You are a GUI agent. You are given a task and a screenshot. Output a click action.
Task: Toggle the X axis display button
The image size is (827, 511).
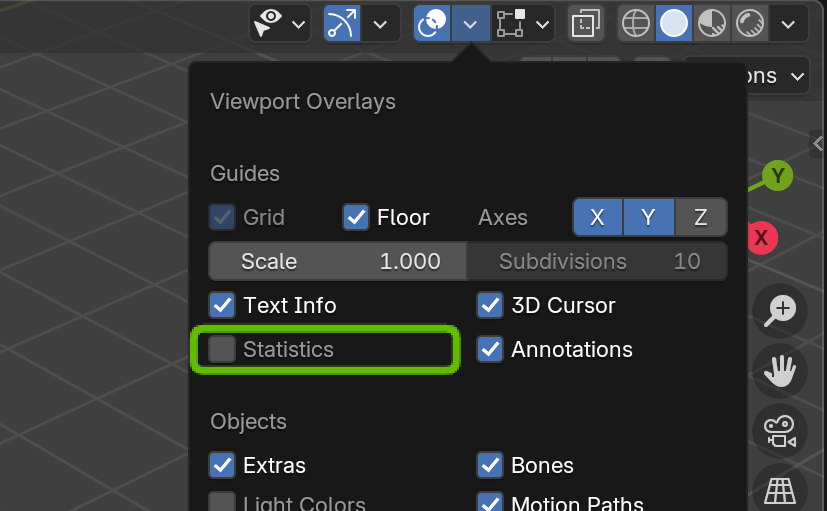click(x=598, y=217)
